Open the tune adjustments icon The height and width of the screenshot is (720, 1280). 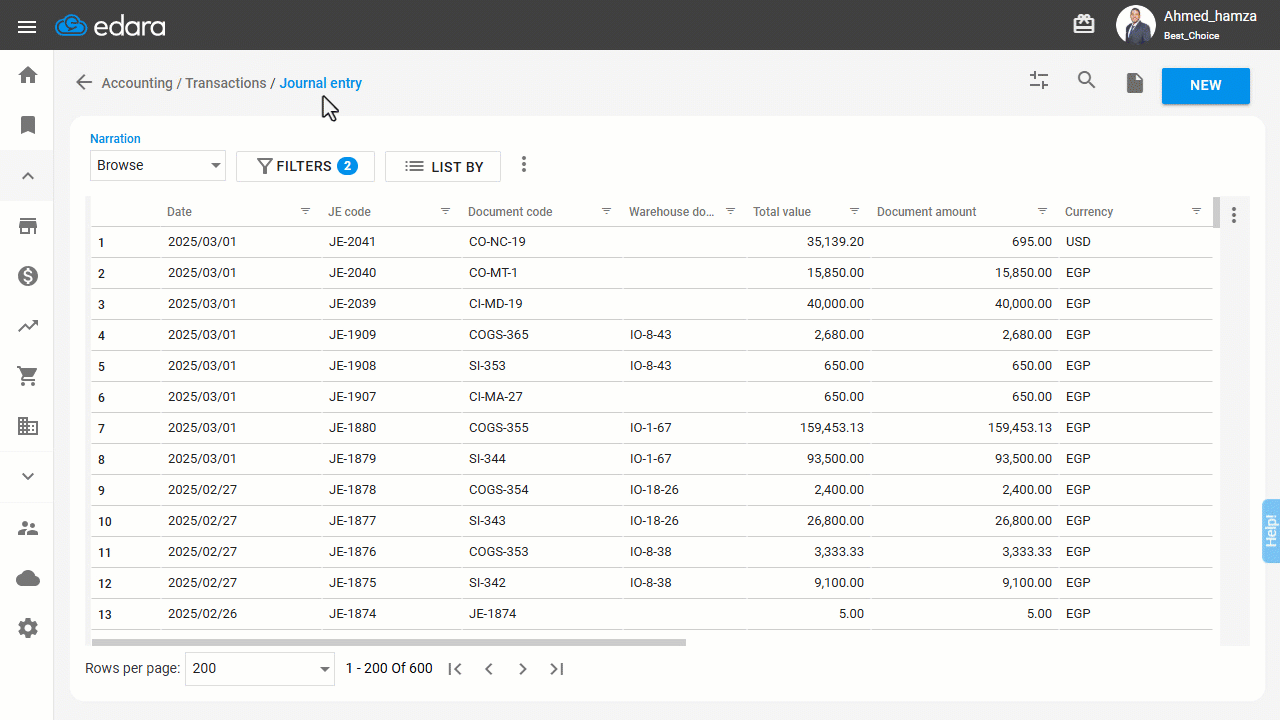(x=1039, y=81)
